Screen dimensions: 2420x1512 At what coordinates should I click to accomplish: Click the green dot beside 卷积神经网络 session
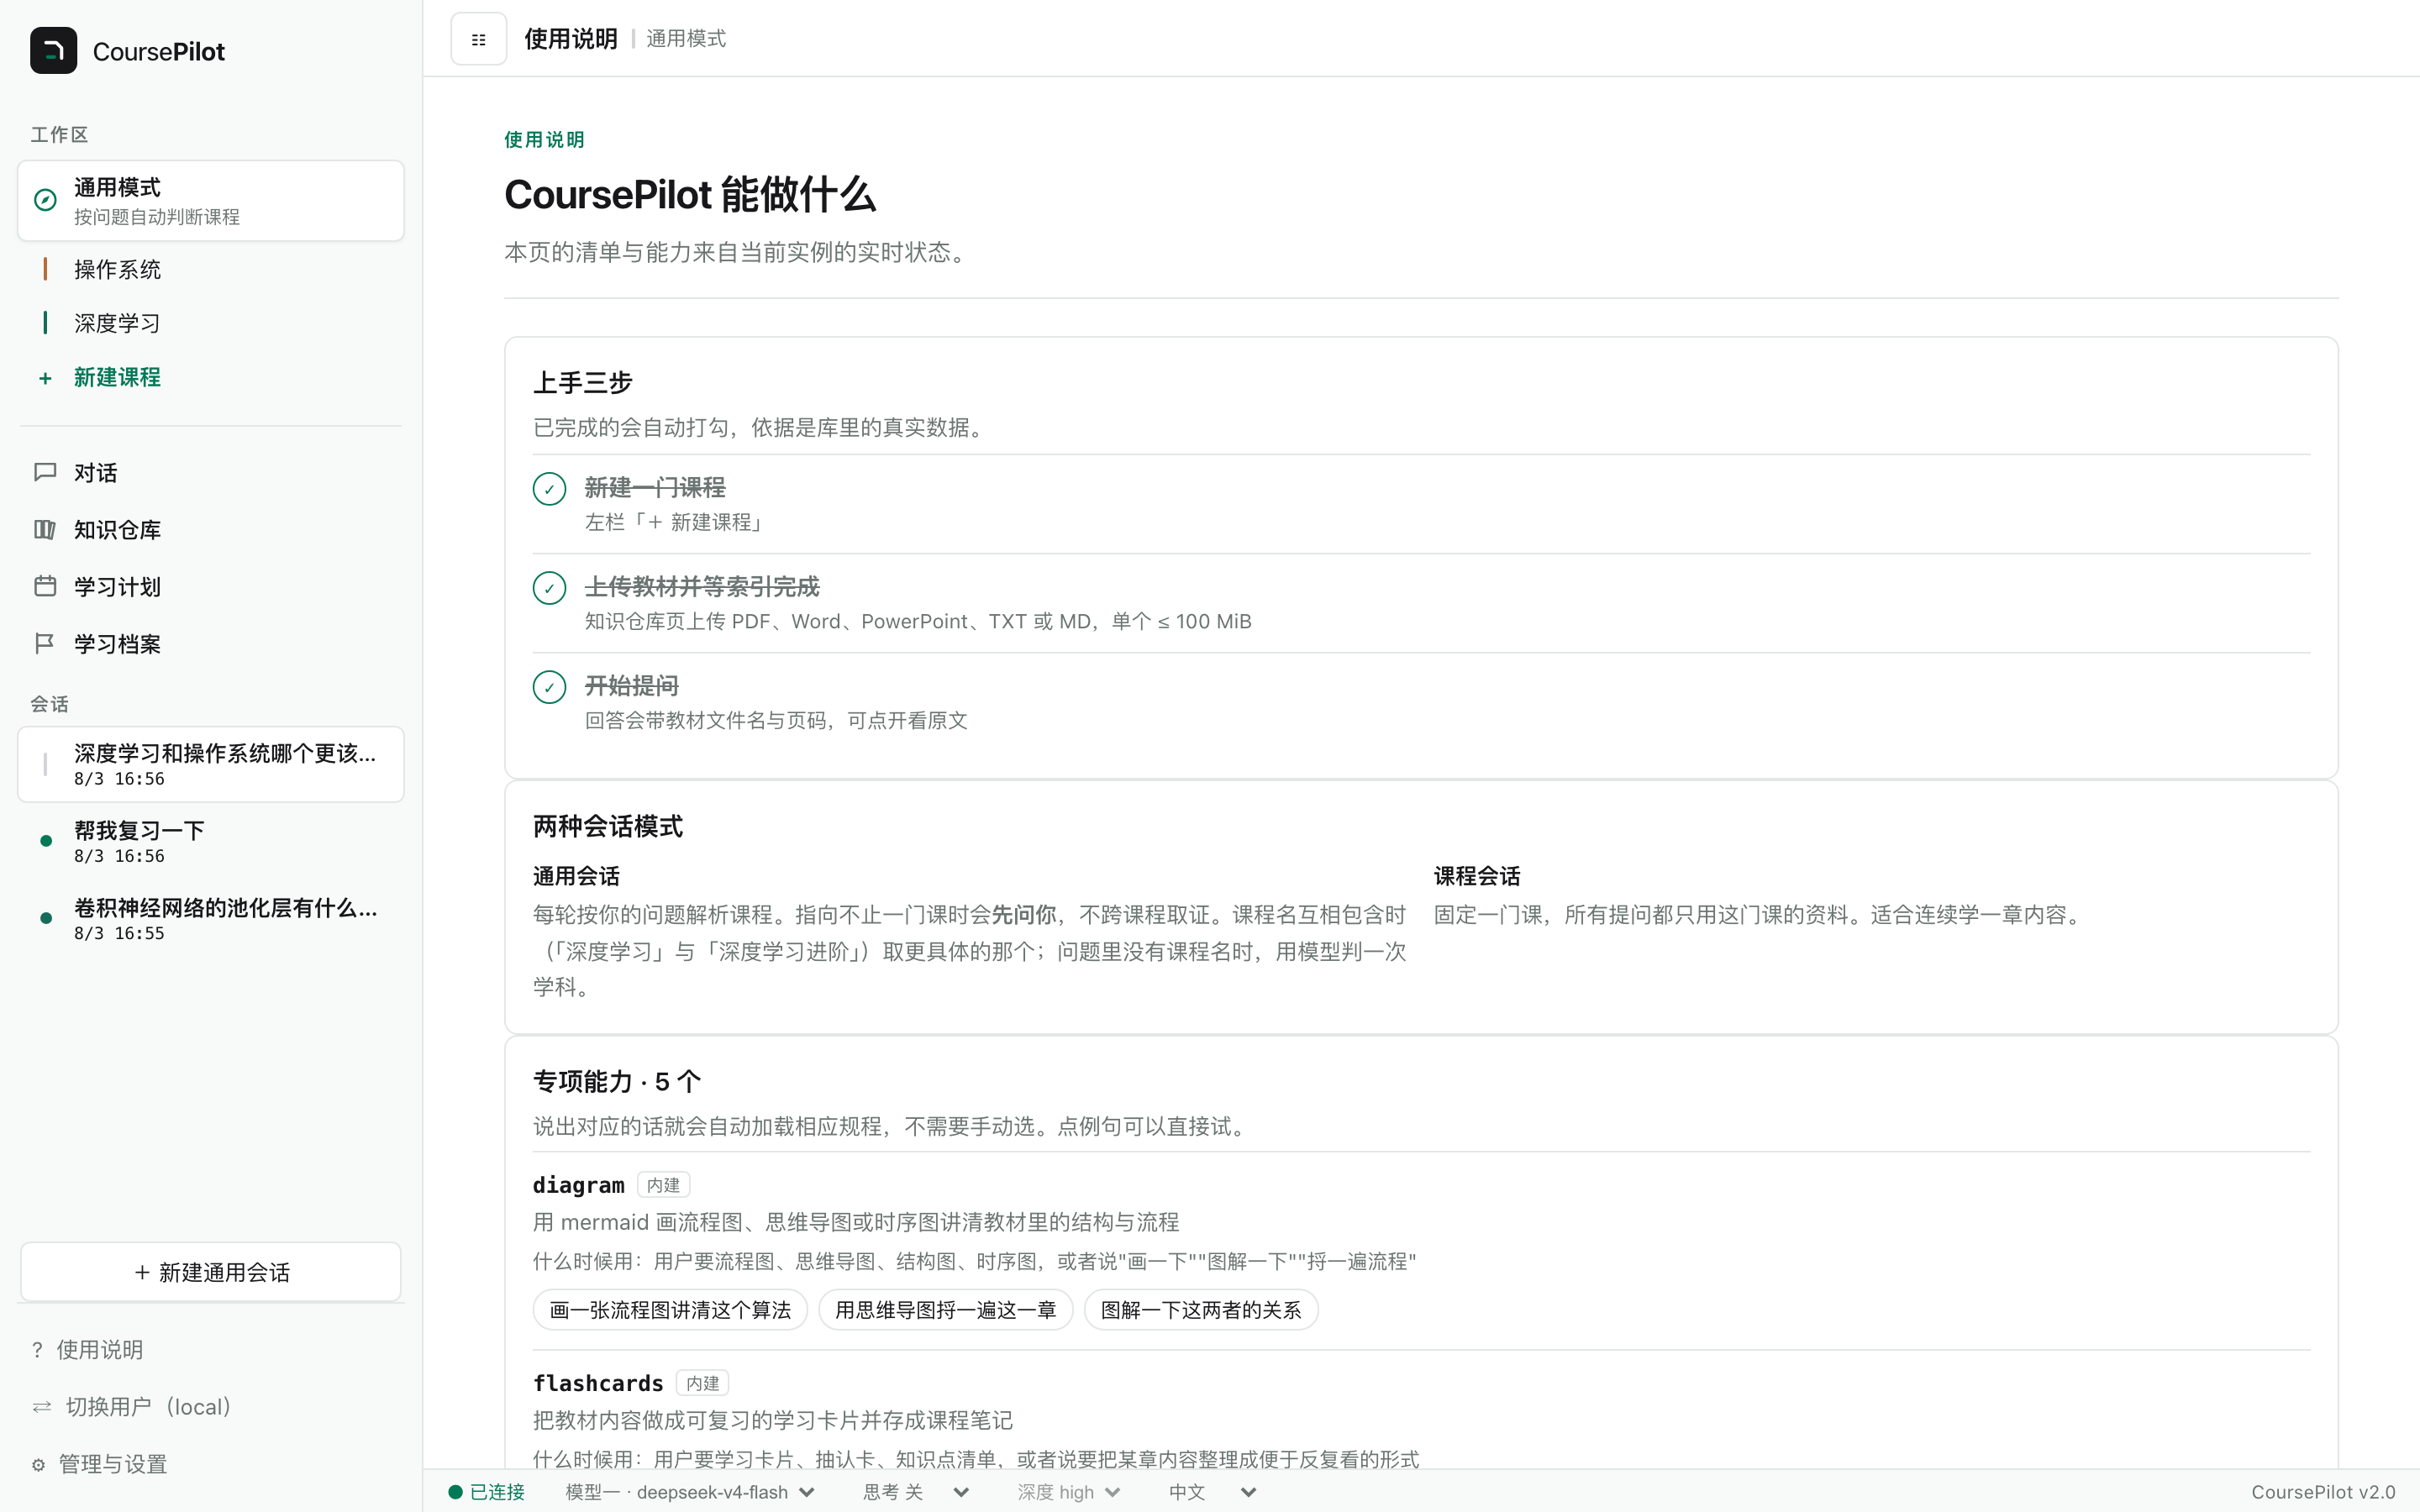click(46, 918)
